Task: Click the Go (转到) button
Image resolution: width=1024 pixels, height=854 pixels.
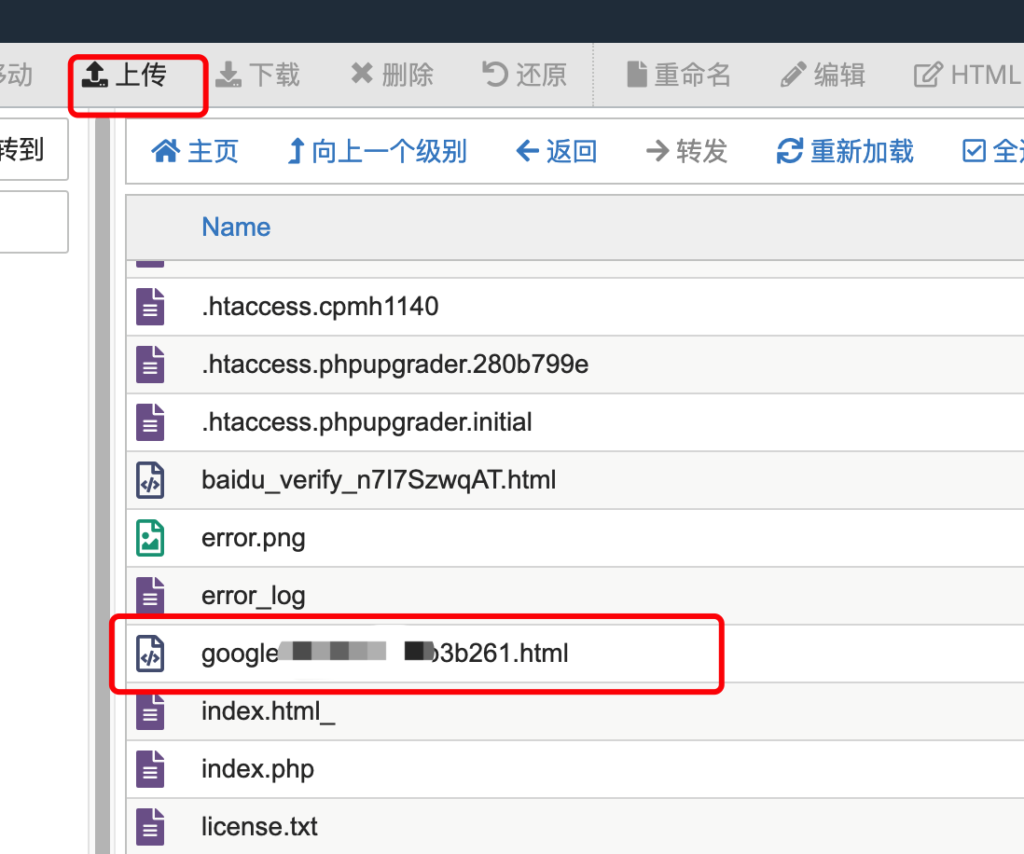Action: coord(33,150)
